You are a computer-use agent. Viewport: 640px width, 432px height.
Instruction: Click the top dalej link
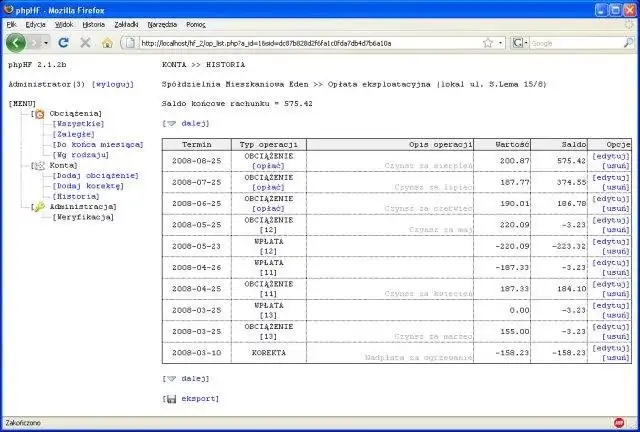pyautogui.click(x=195, y=123)
